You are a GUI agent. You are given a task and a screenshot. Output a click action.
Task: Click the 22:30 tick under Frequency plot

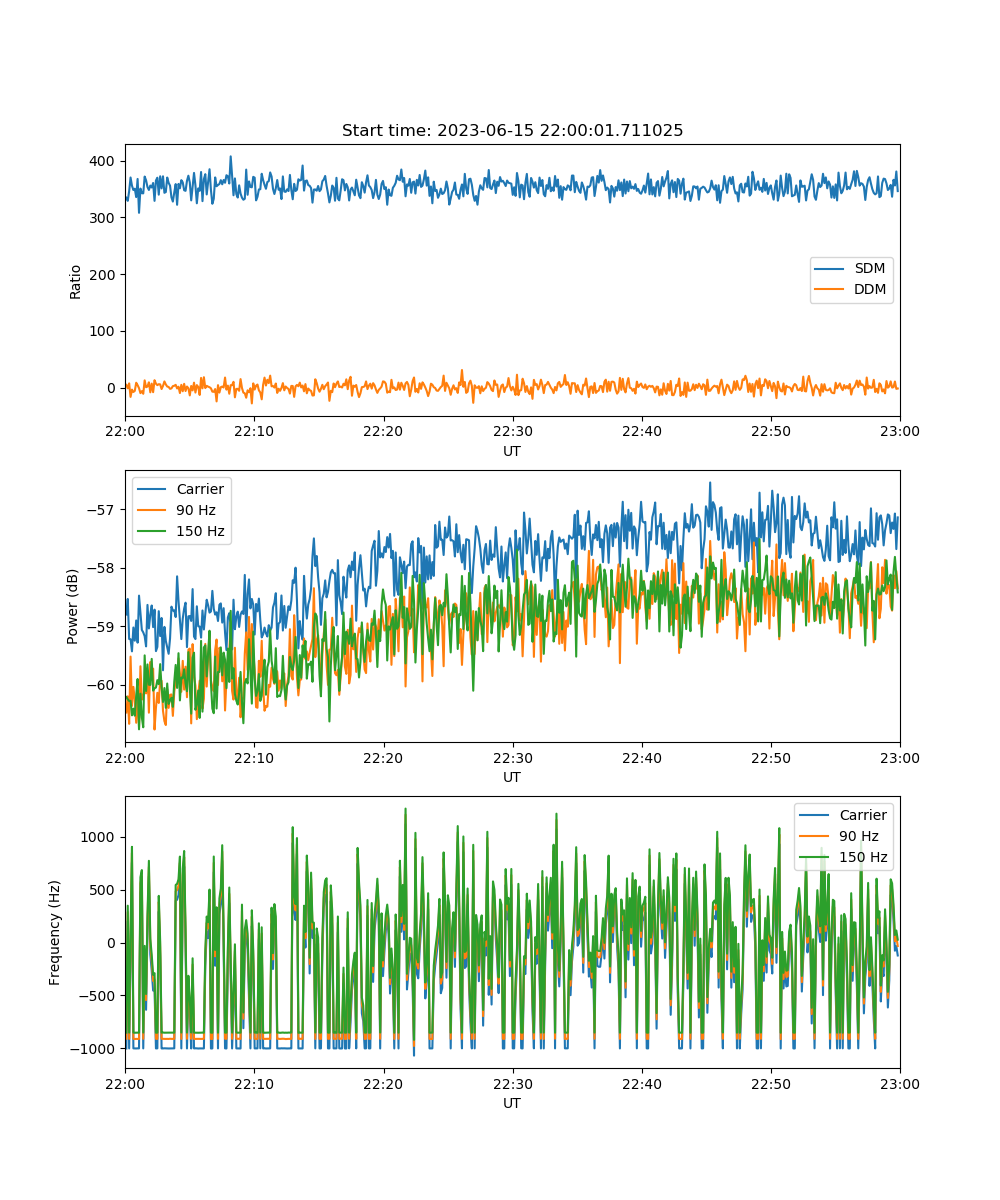(x=512, y=1083)
